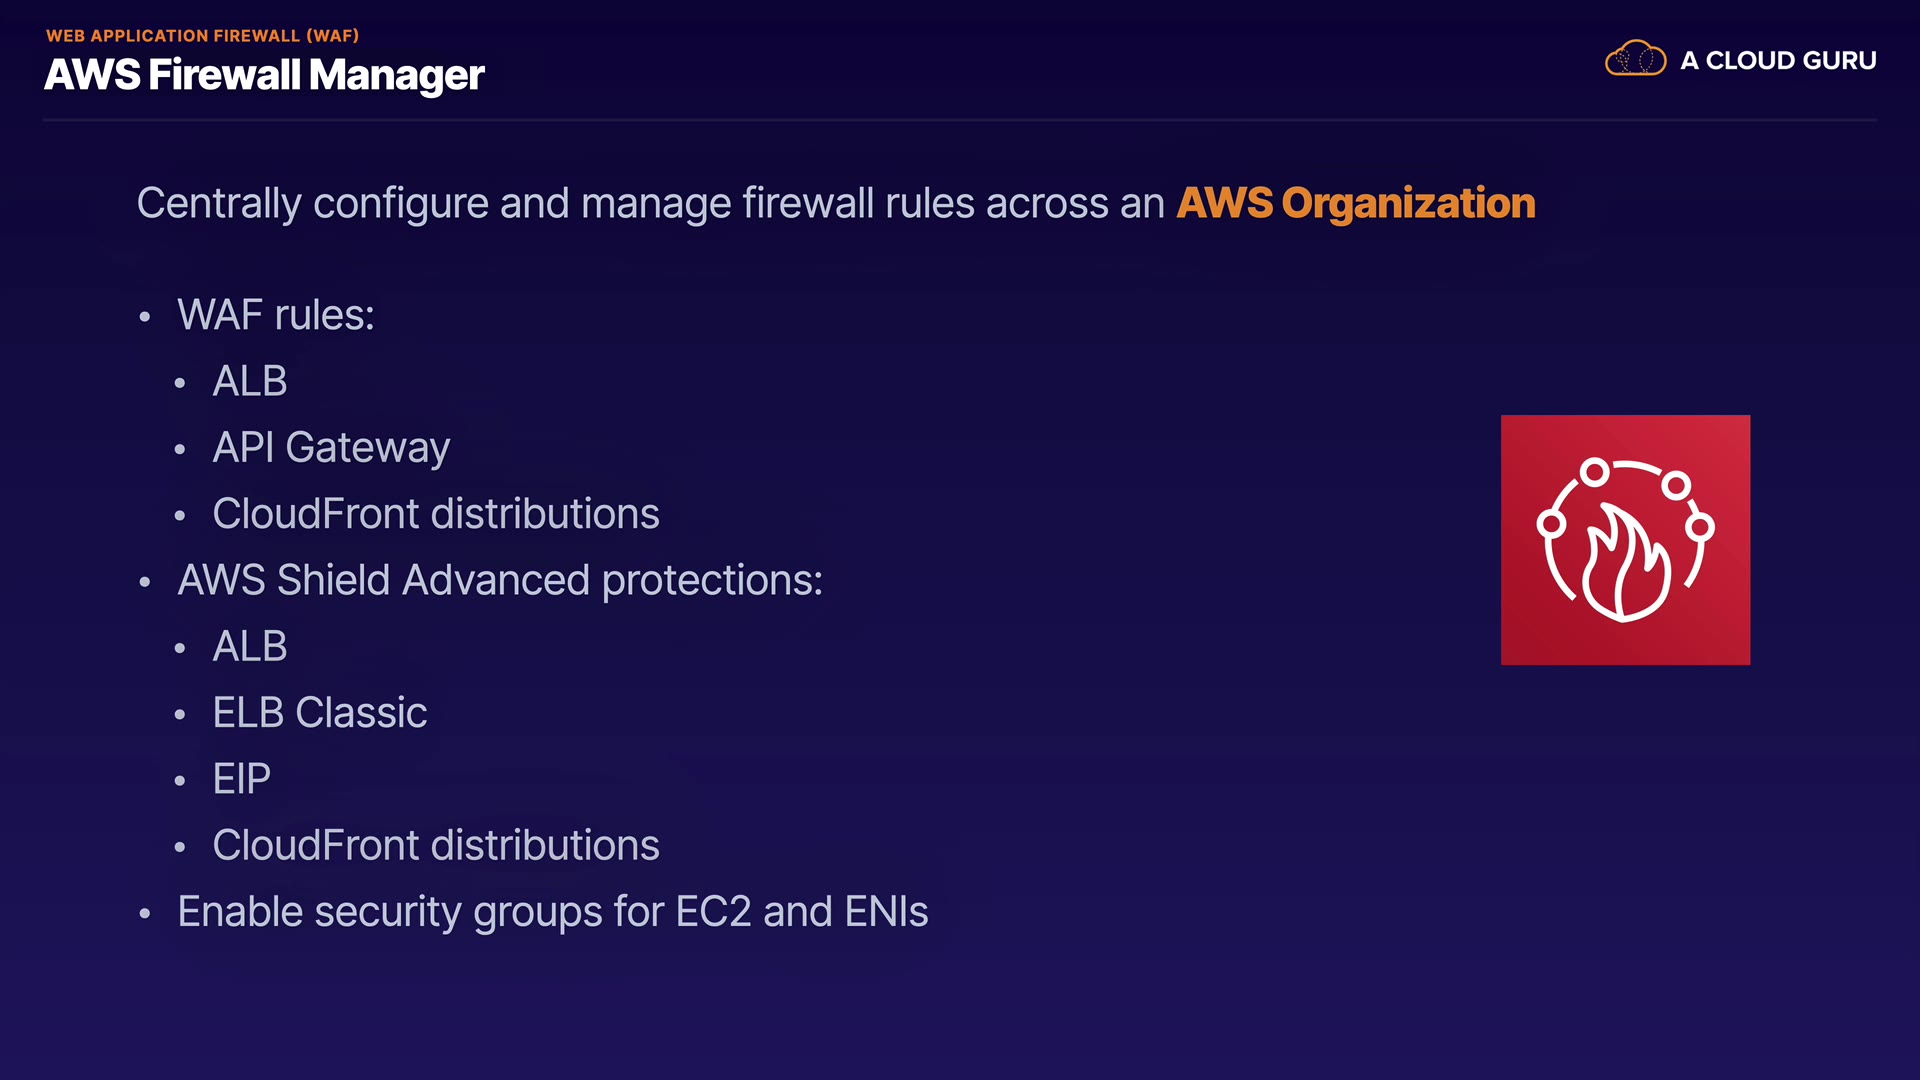1920x1080 pixels.
Task: Select the ELB Classic list item
Action: (320, 713)
